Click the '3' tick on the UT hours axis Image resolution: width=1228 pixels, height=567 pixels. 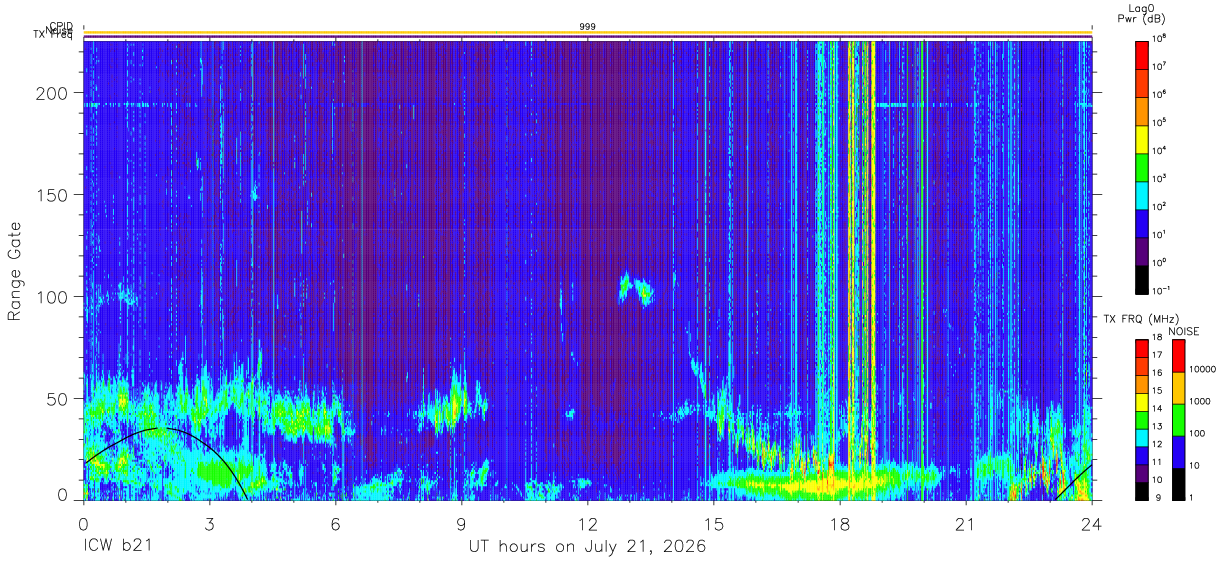point(209,523)
